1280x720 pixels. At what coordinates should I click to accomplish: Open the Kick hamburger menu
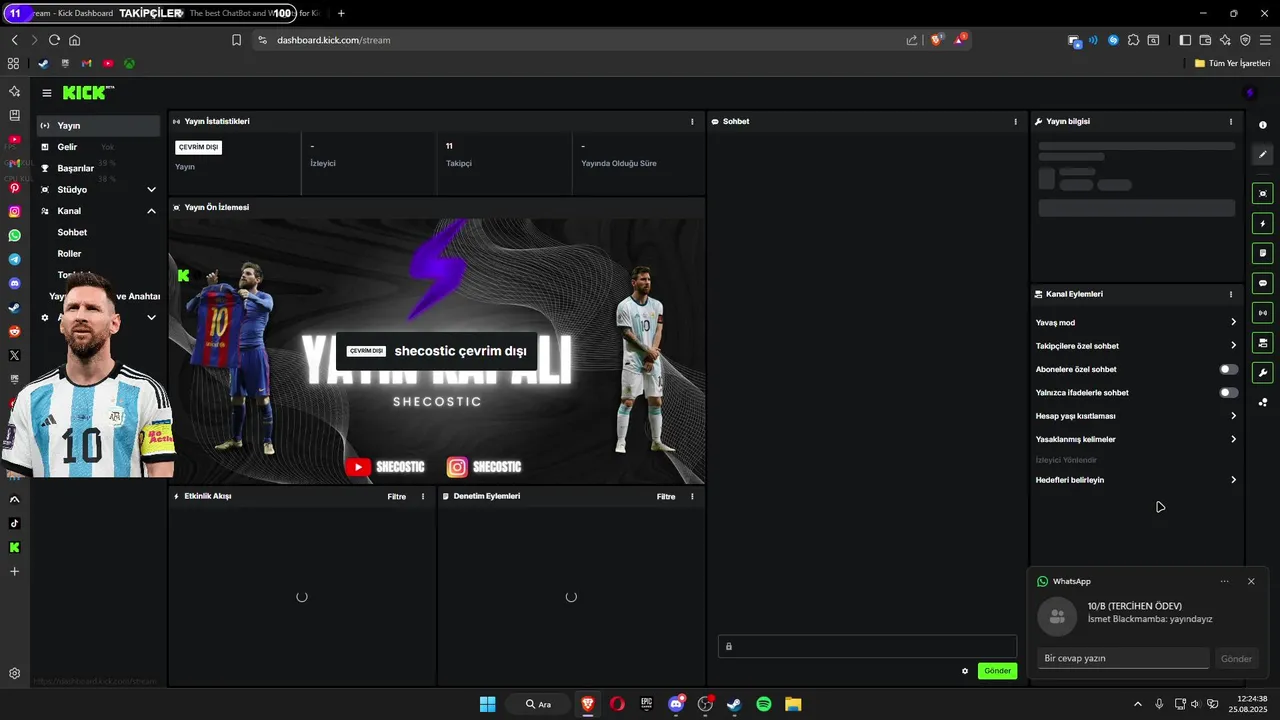click(x=47, y=93)
